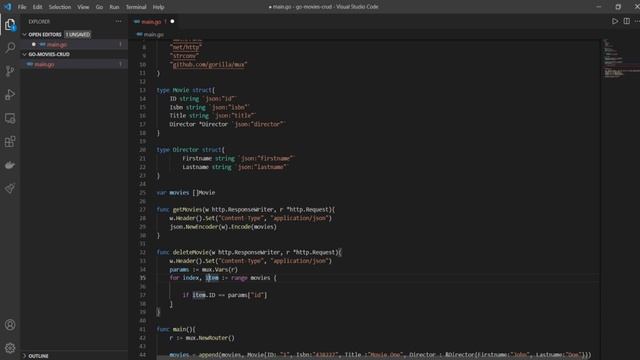Click the Split Editor Right icon
The width and height of the screenshot is (640, 360).
pos(627,21)
